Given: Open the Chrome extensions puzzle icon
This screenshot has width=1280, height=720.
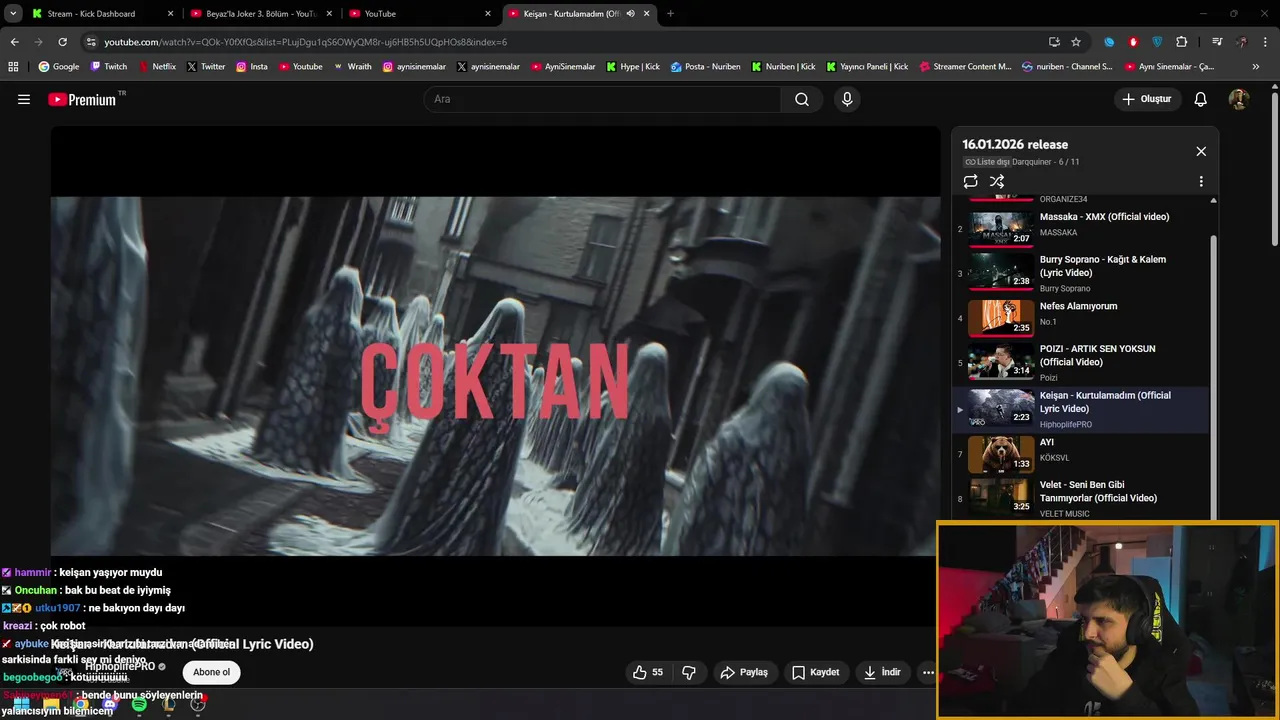Looking at the screenshot, I should [1181, 42].
